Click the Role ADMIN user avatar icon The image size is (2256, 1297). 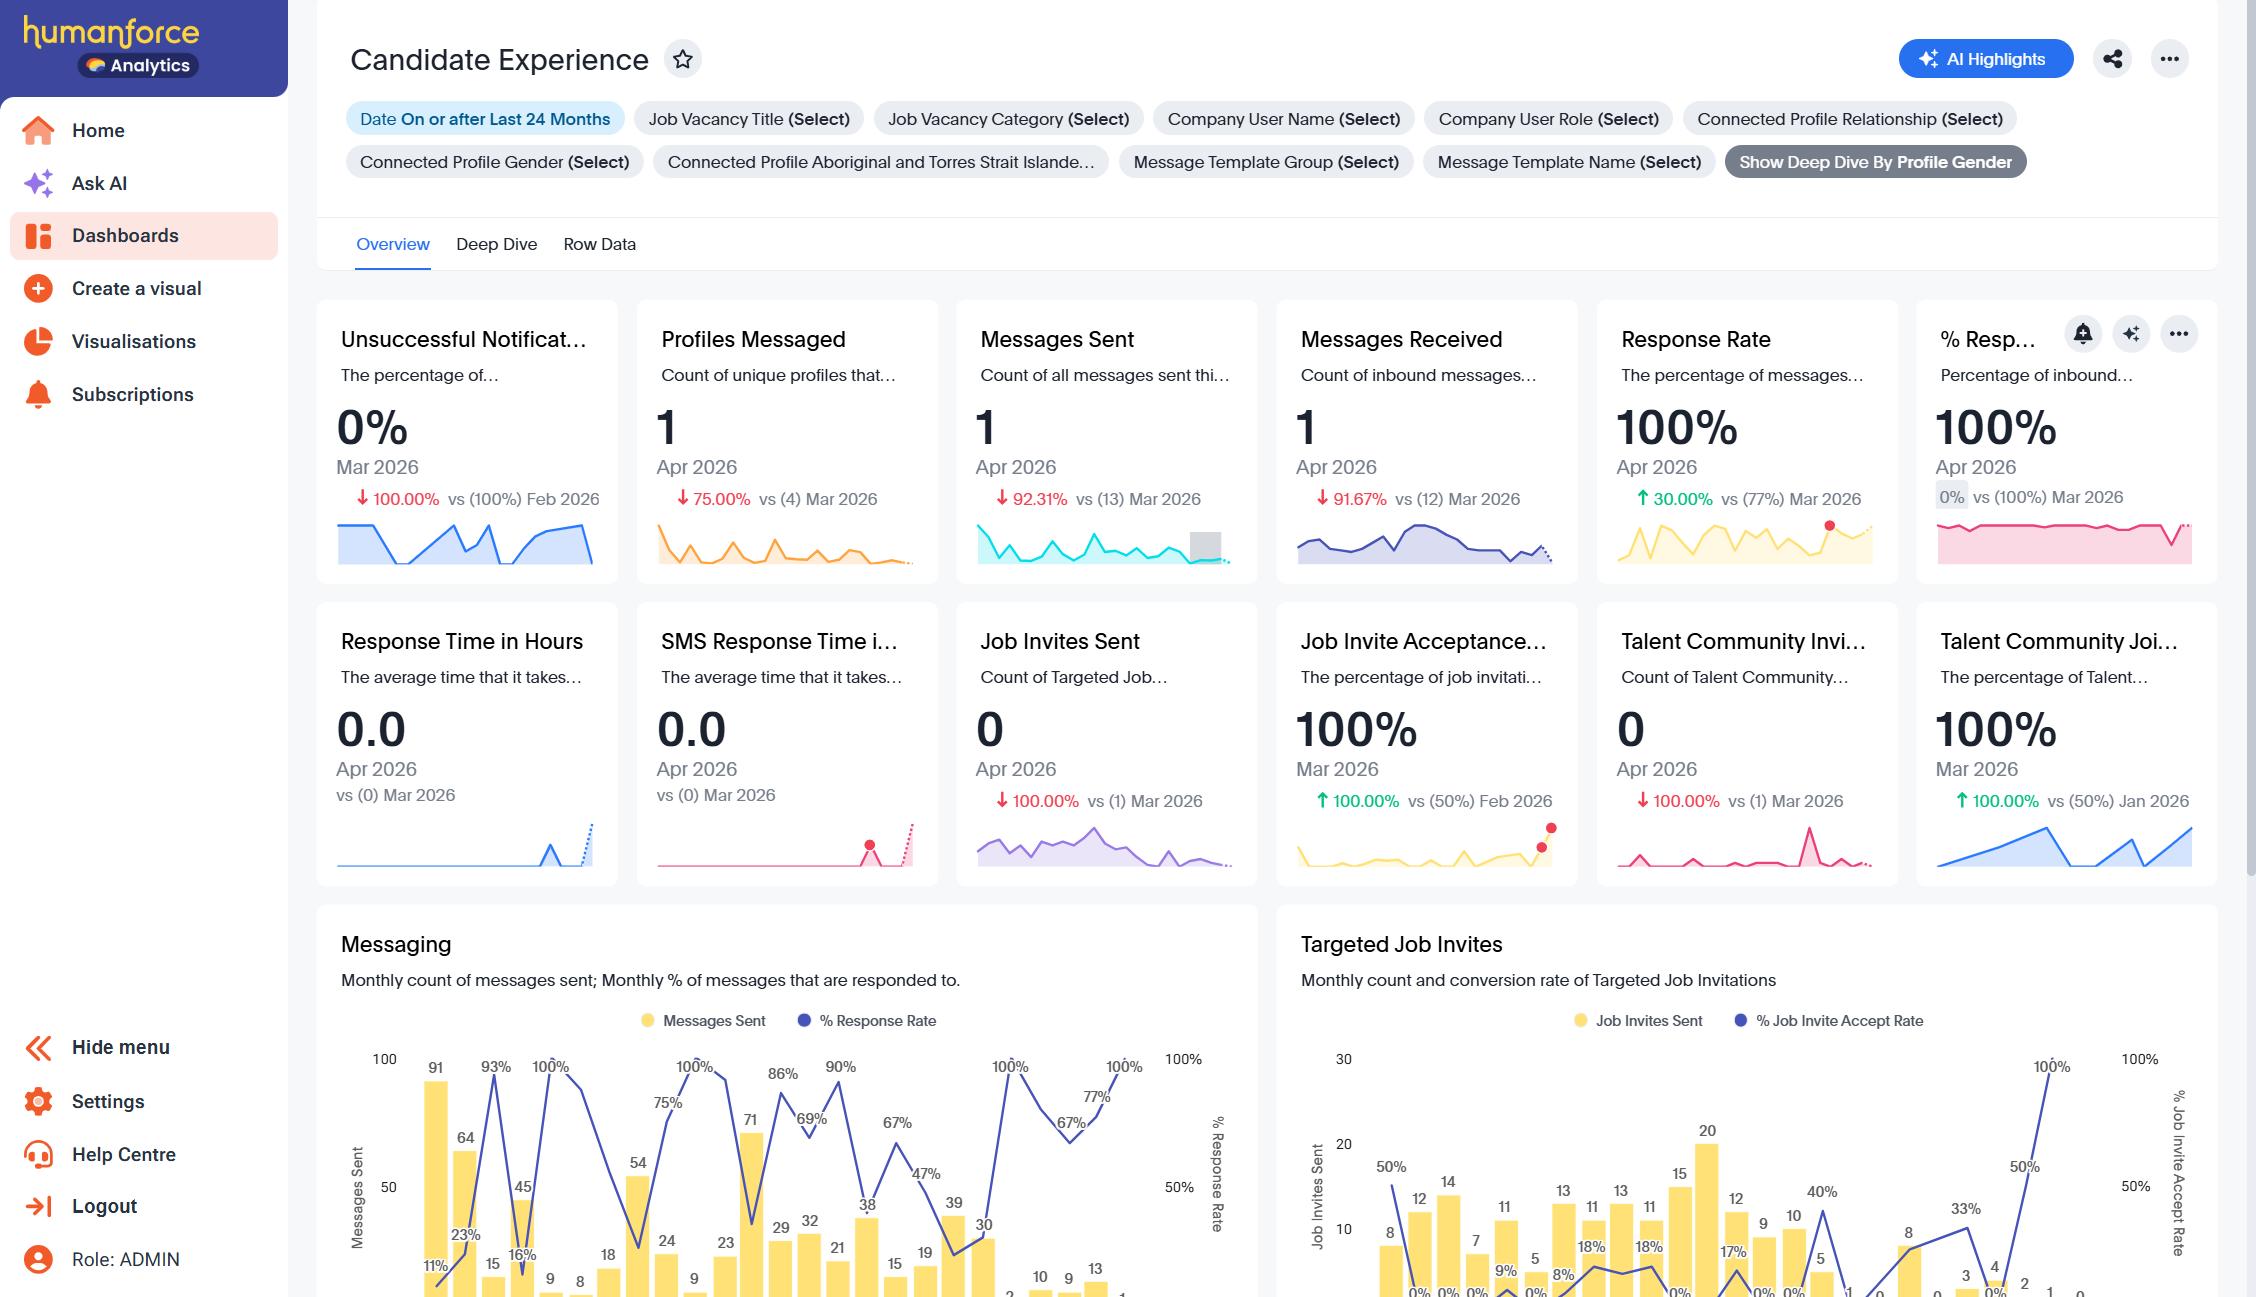pos(38,1260)
